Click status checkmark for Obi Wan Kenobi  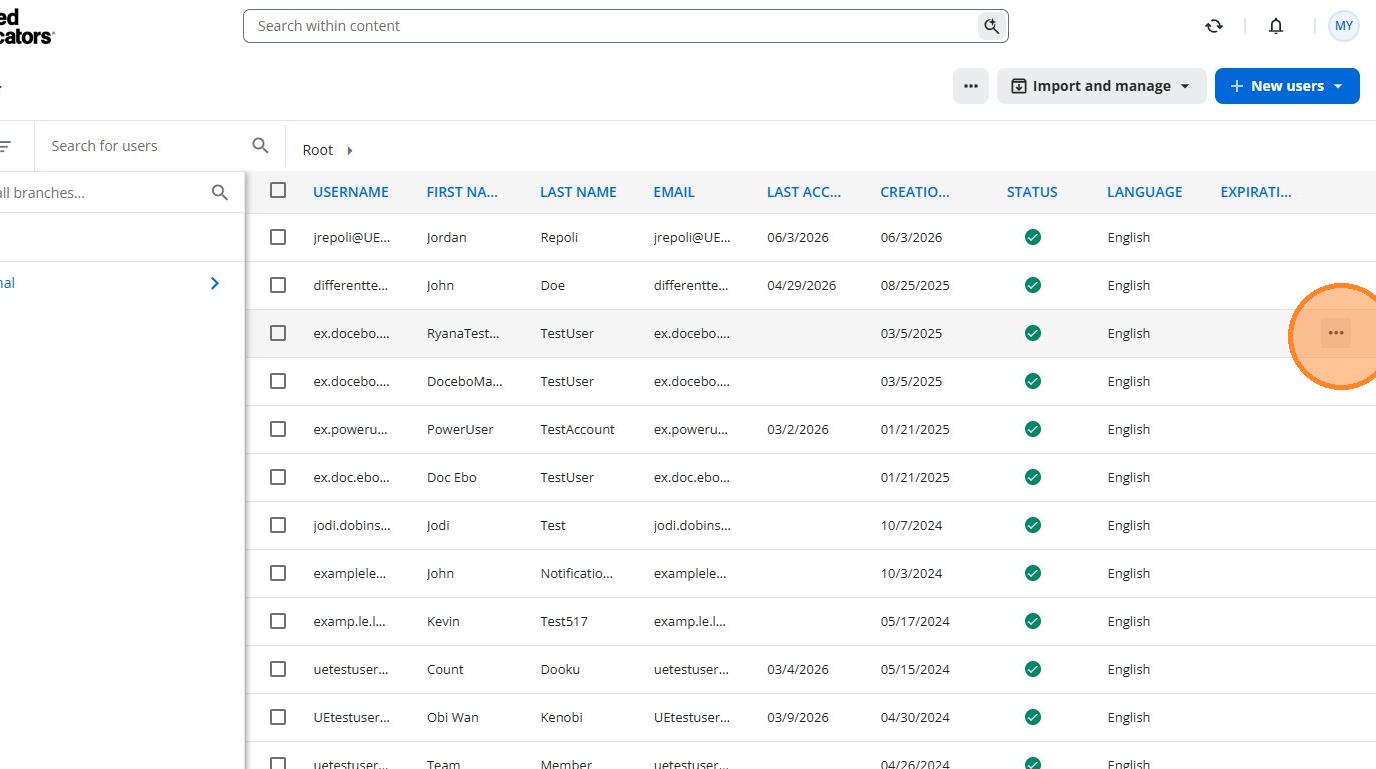(x=1033, y=717)
